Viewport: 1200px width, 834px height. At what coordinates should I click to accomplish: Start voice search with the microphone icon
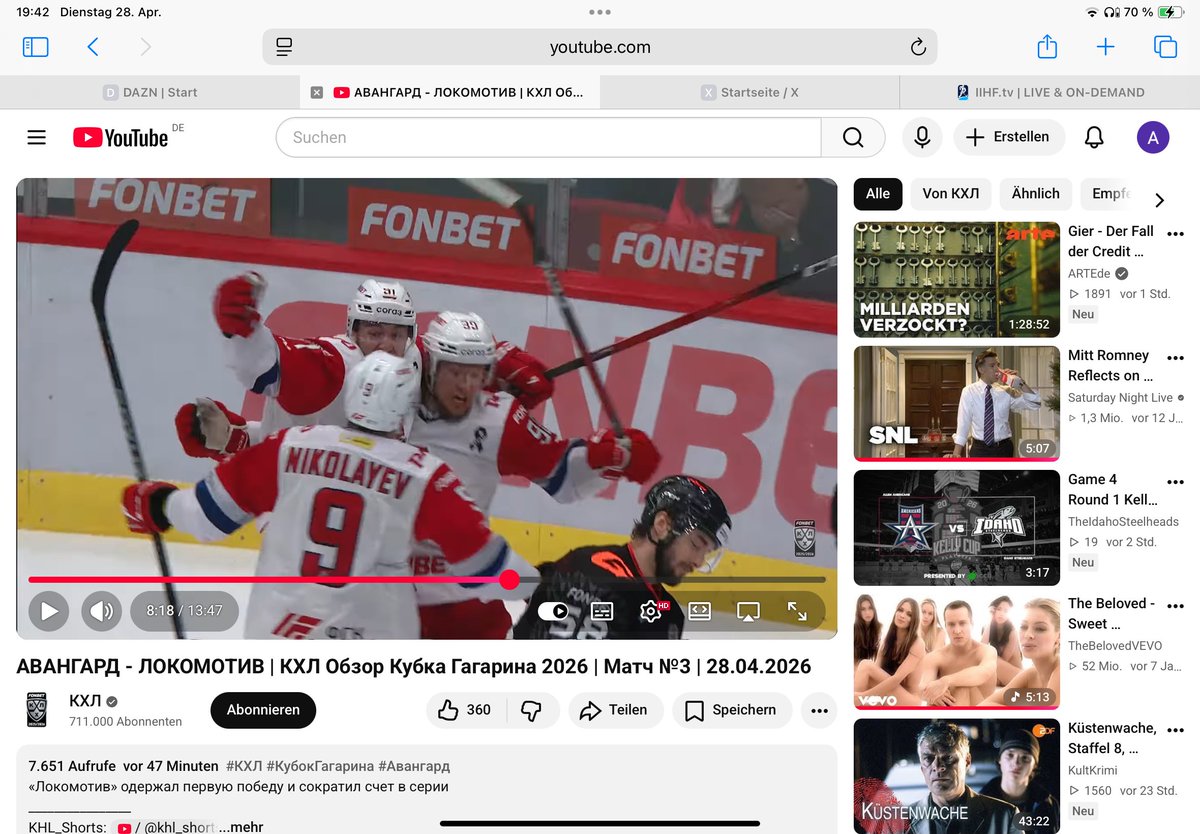tap(921, 137)
